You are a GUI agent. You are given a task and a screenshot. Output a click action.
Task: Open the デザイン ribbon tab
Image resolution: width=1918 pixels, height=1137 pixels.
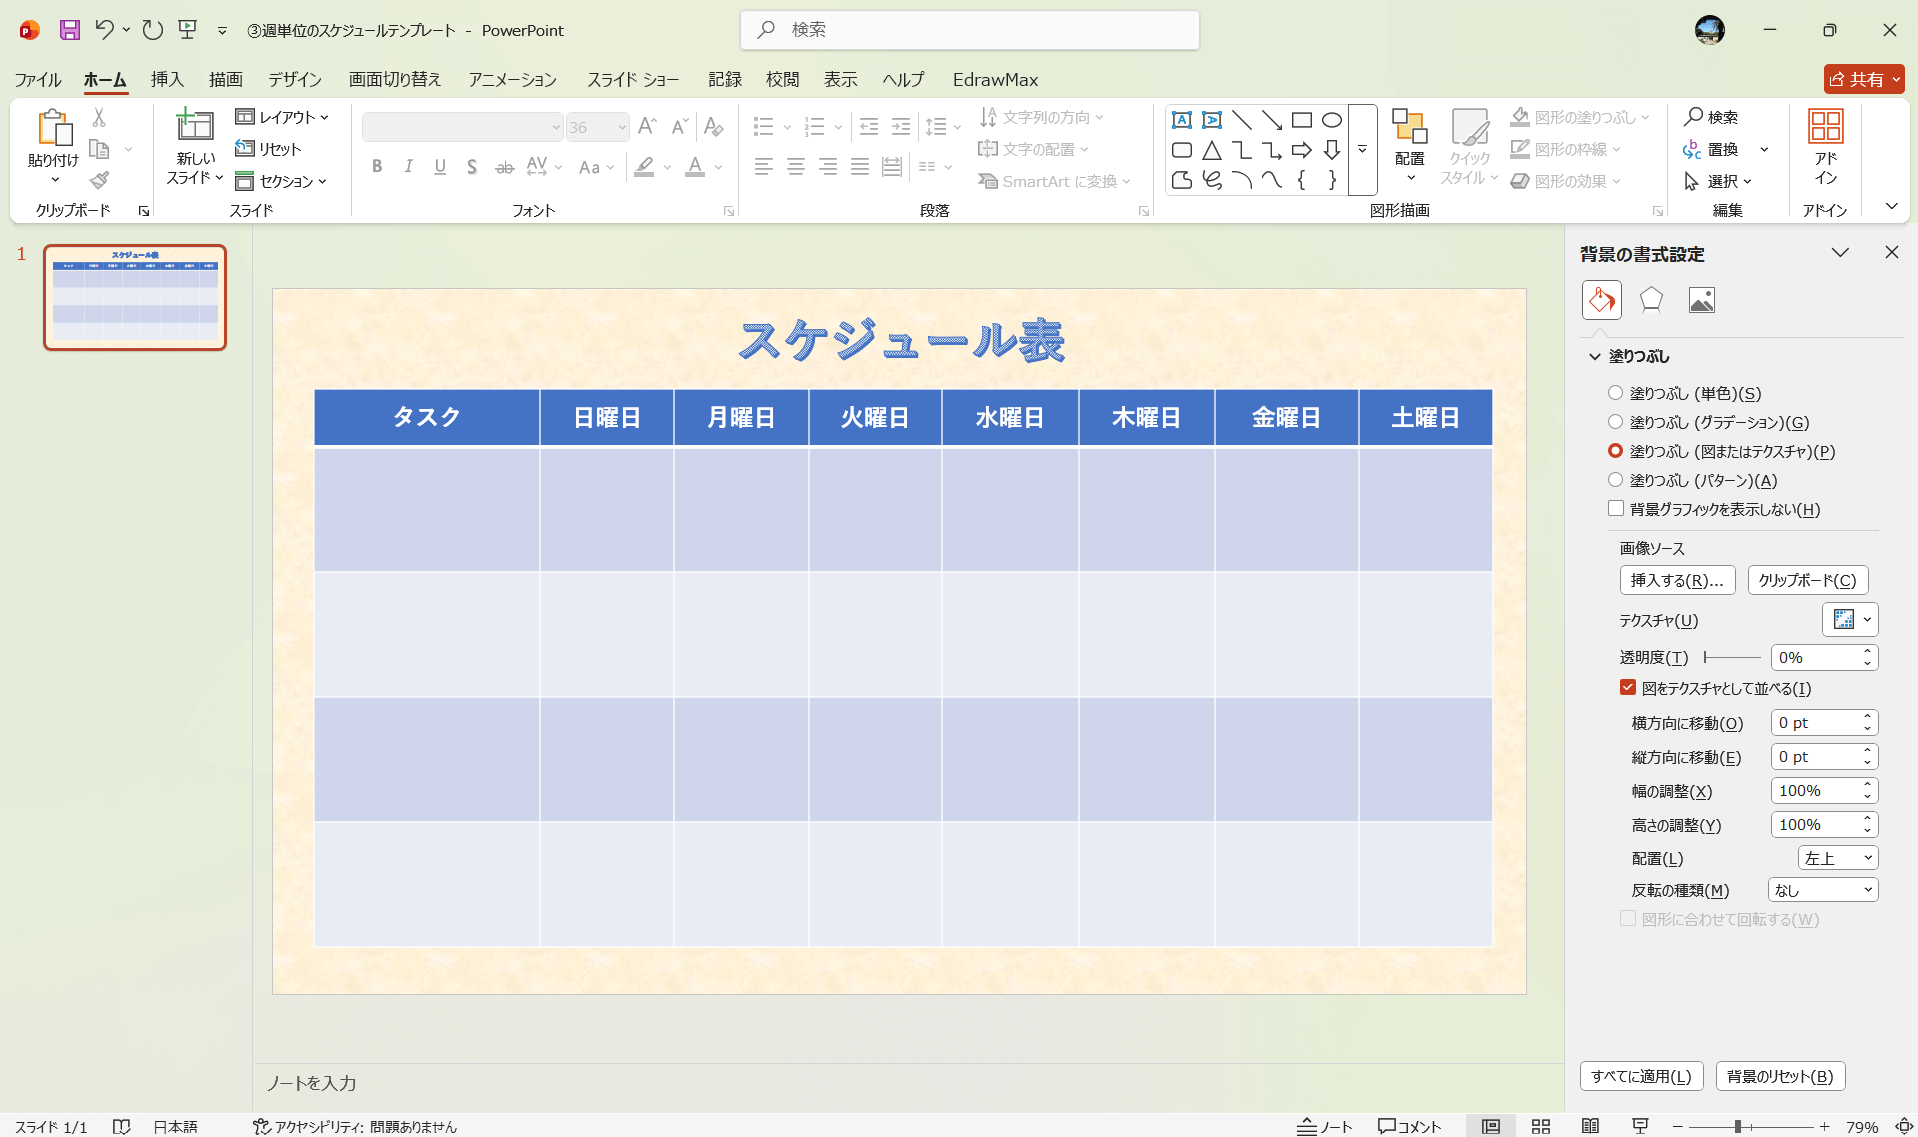pos(293,79)
